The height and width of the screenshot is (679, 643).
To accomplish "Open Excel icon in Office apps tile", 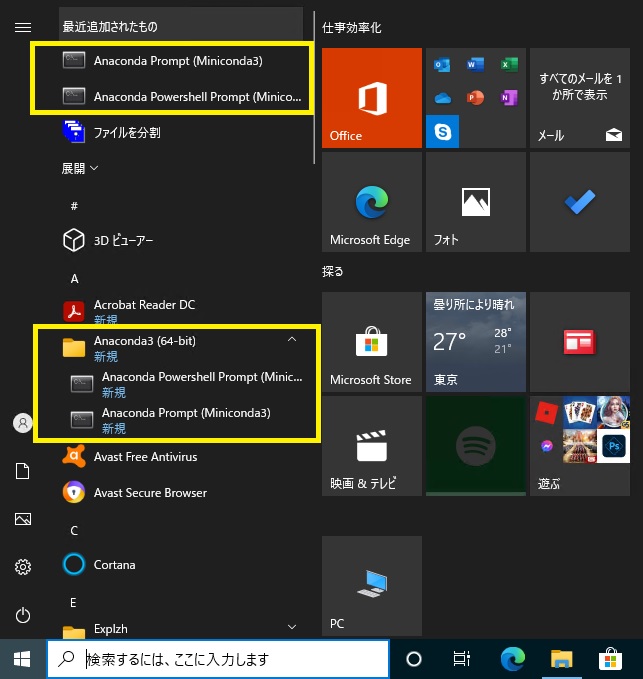I will (x=509, y=65).
